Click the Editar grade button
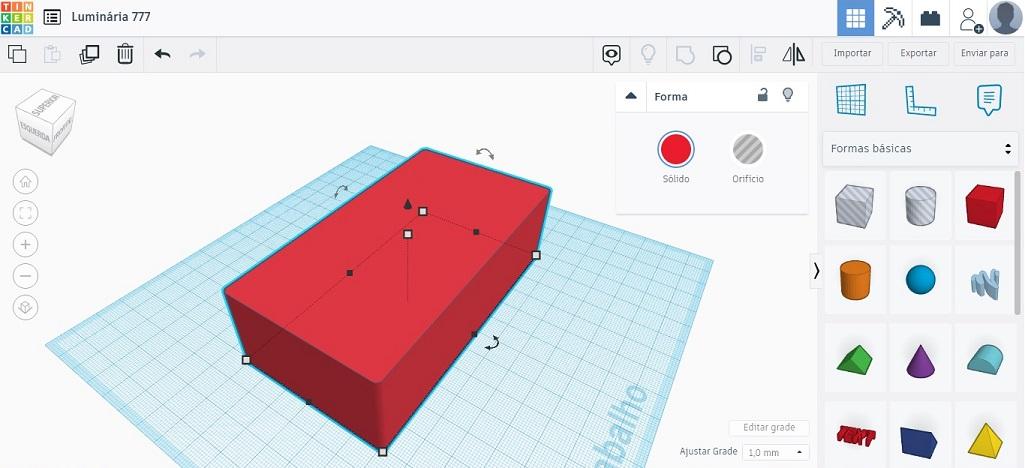 coord(769,427)
